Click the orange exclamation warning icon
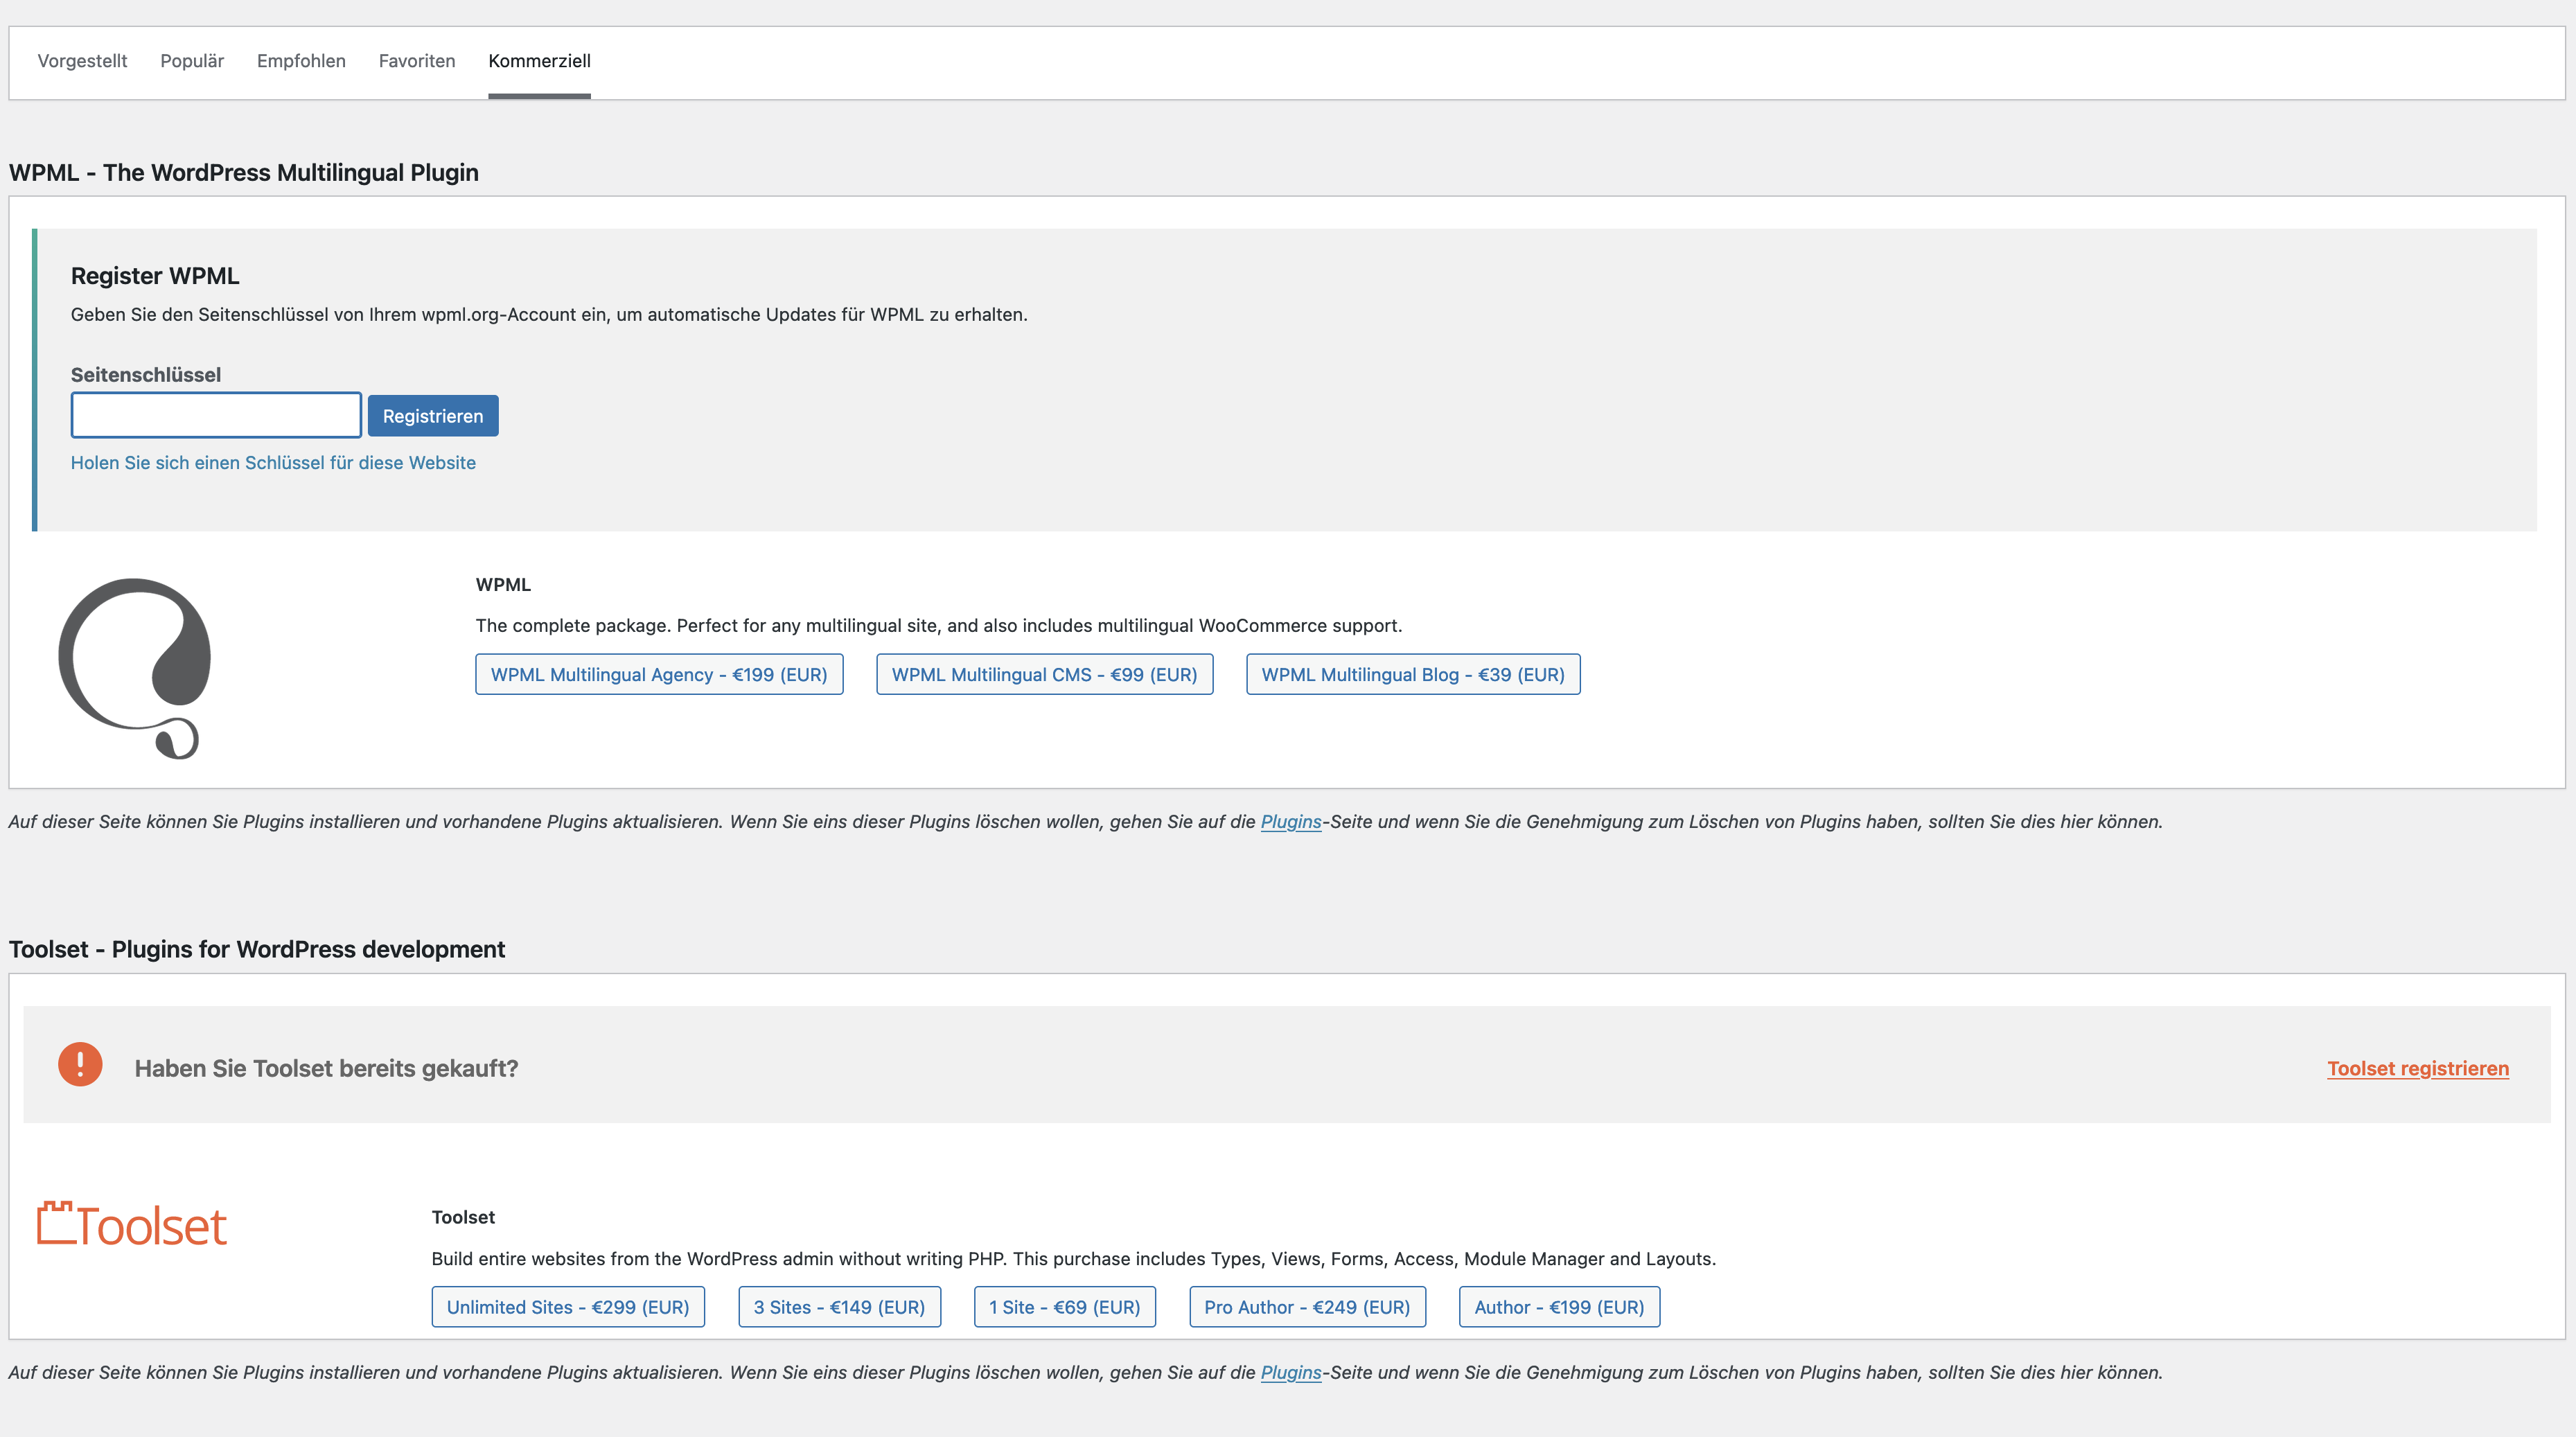The height and width of the screenshot is (1437, 2576). (x=80, y=1064)
